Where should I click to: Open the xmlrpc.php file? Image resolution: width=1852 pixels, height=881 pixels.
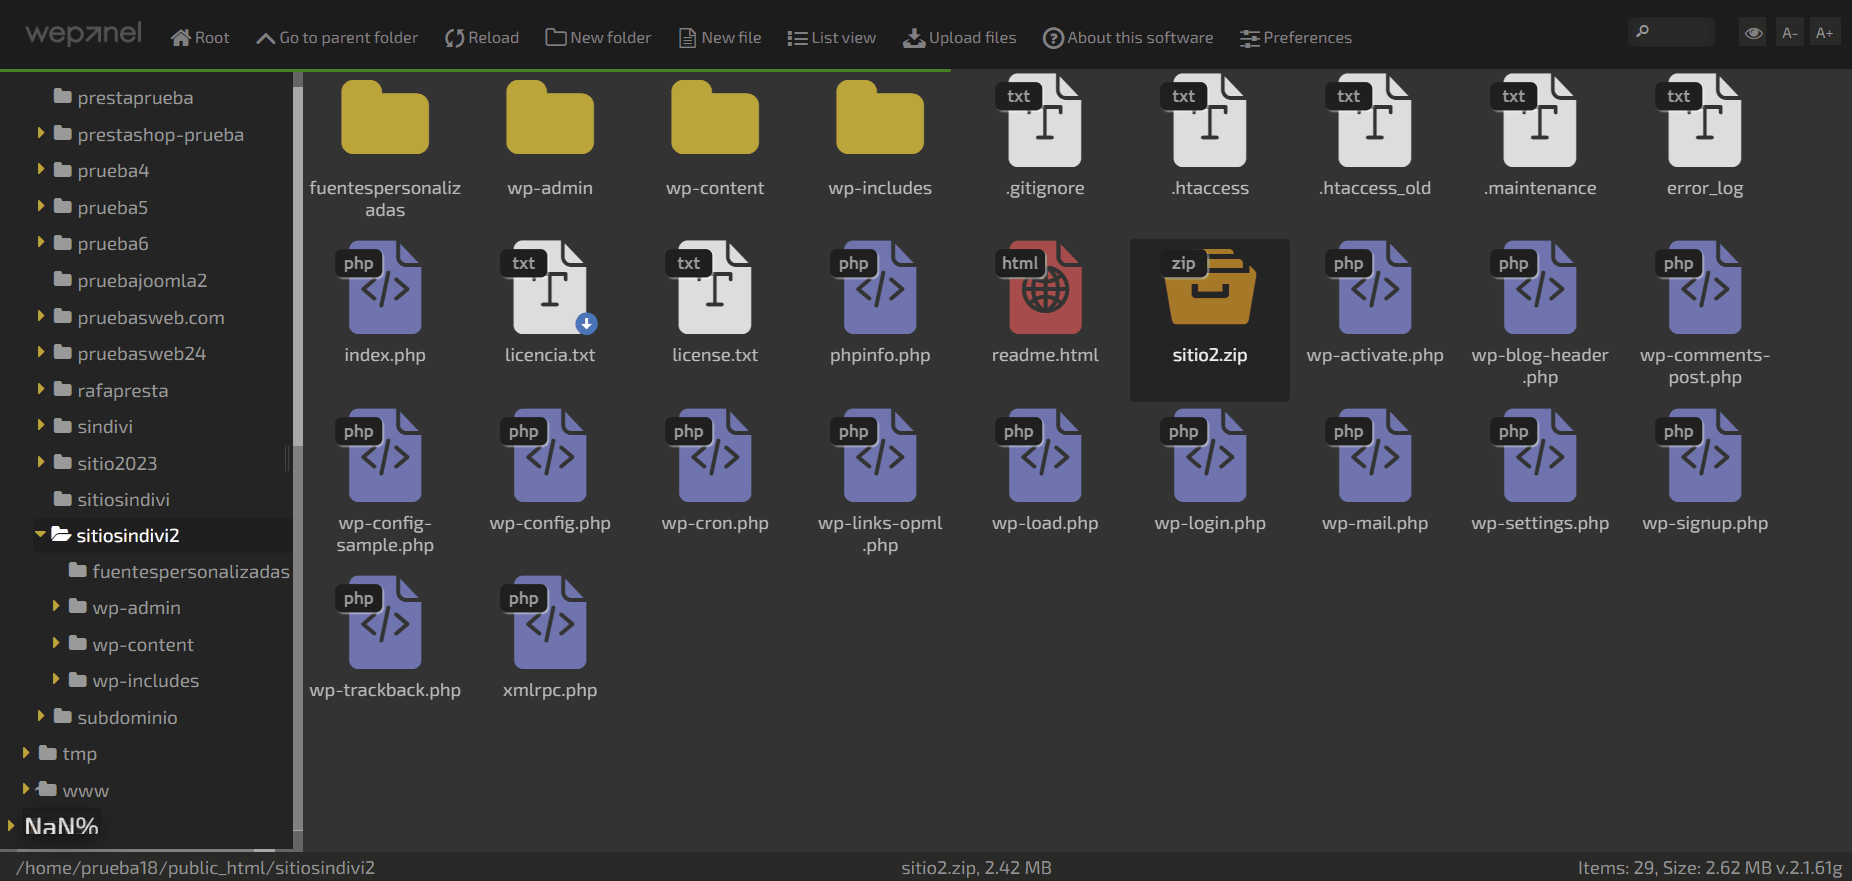click(549, 625)
